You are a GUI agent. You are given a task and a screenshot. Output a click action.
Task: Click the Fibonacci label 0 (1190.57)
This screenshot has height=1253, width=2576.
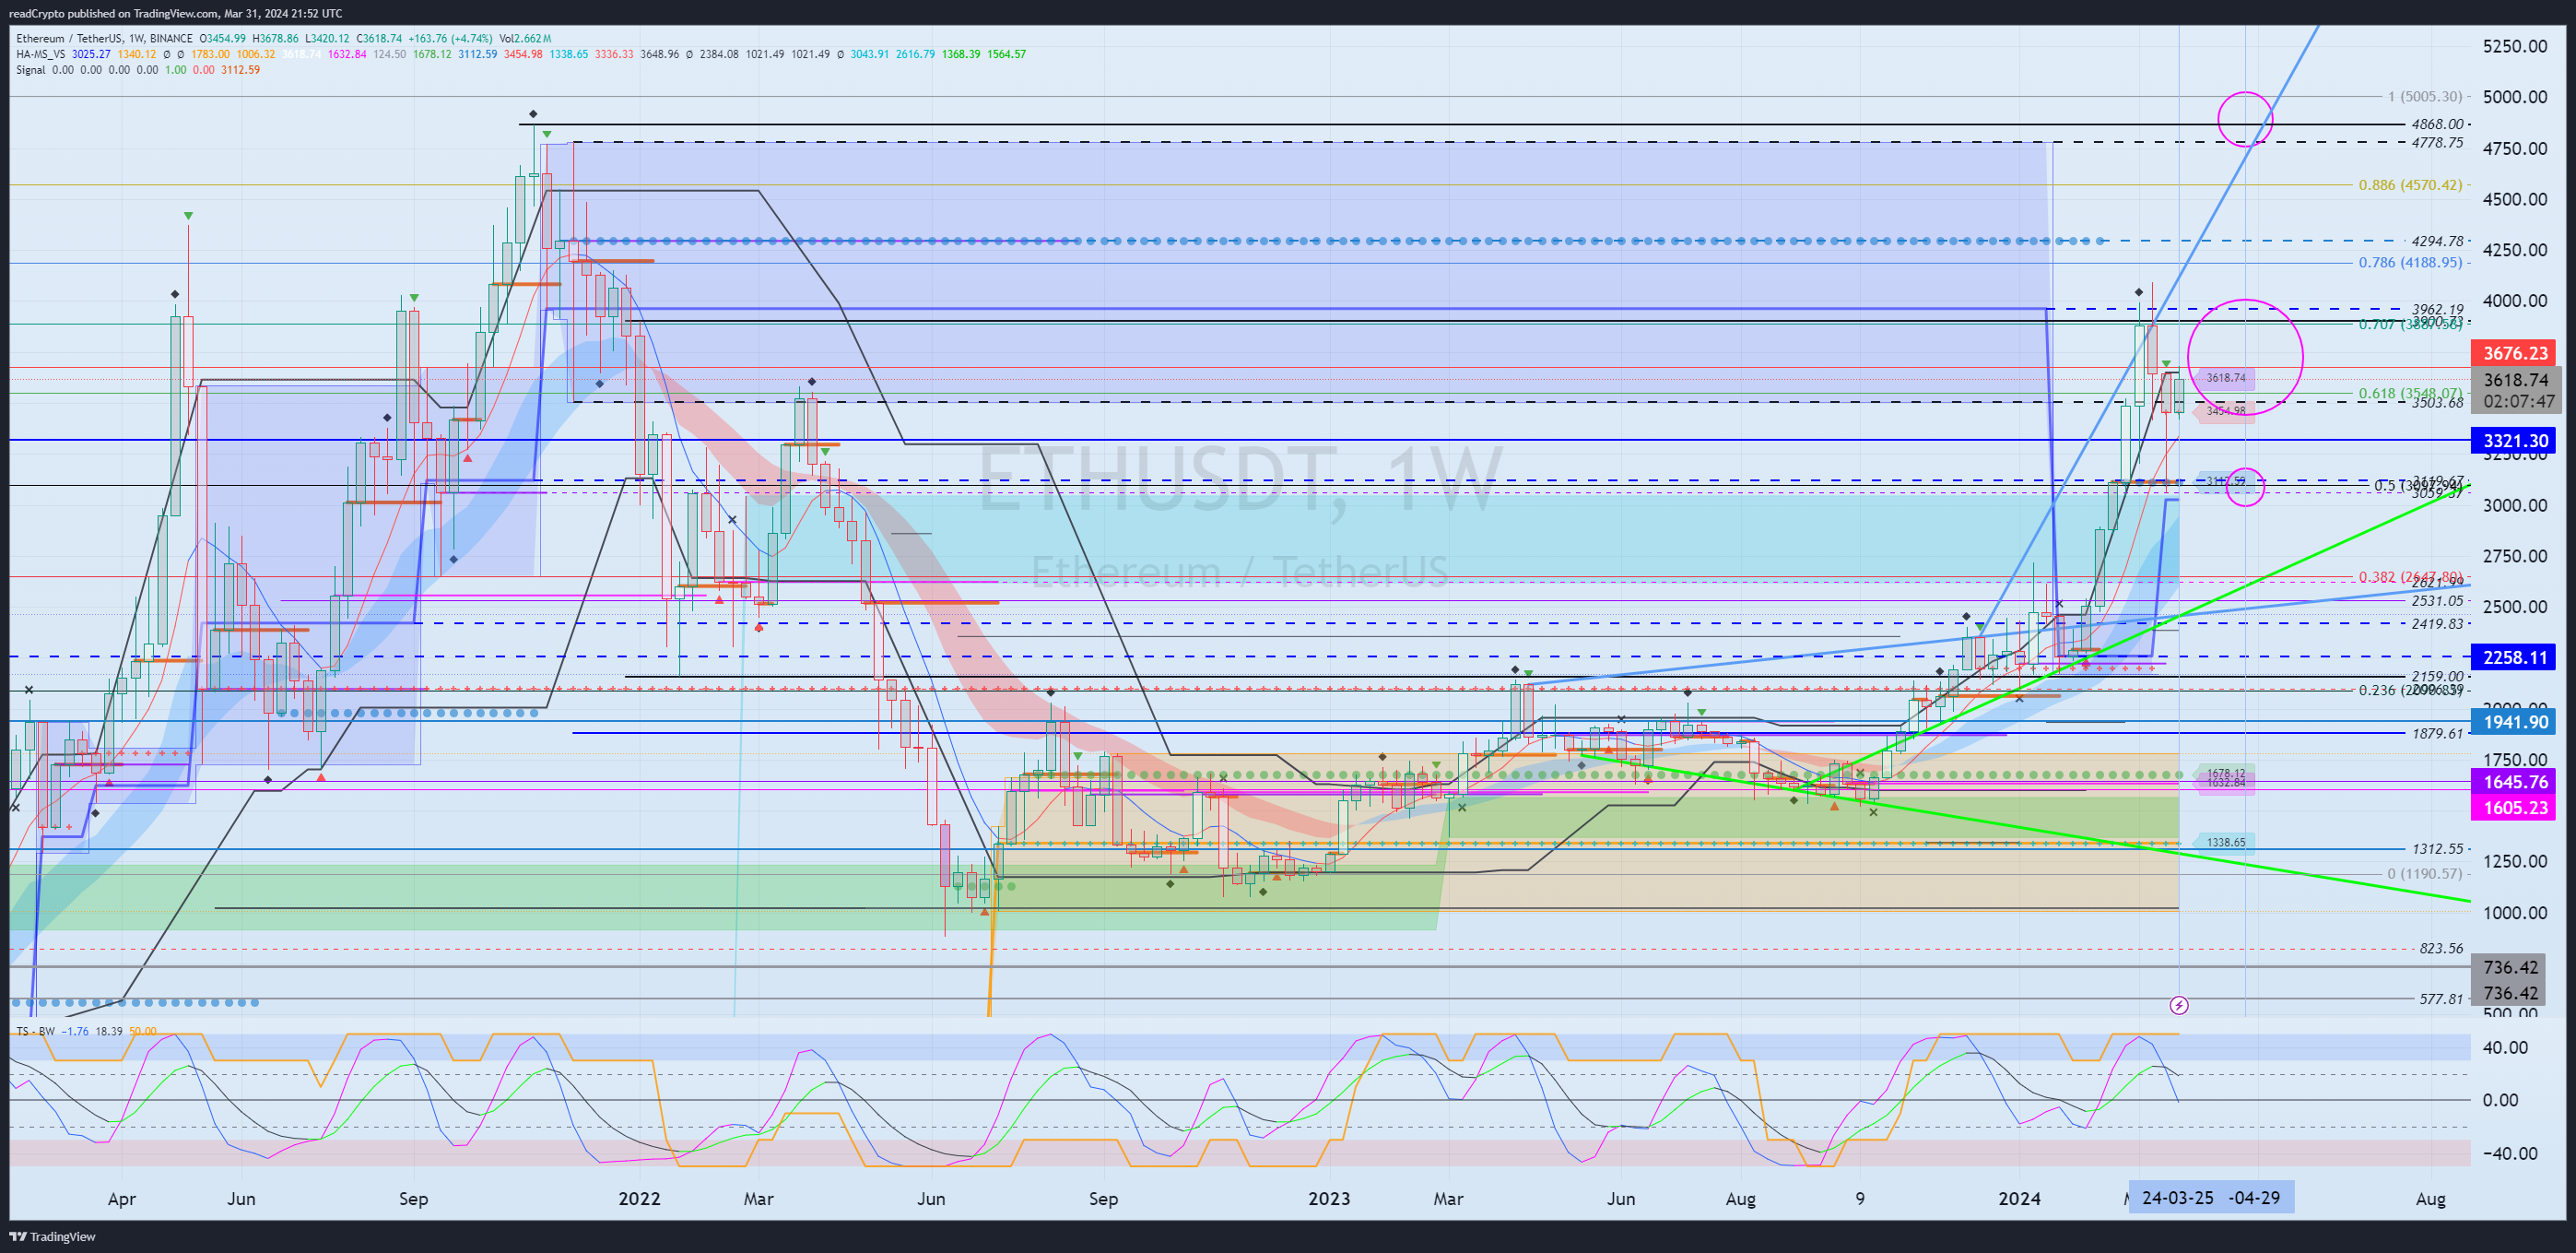point(2424,874)
